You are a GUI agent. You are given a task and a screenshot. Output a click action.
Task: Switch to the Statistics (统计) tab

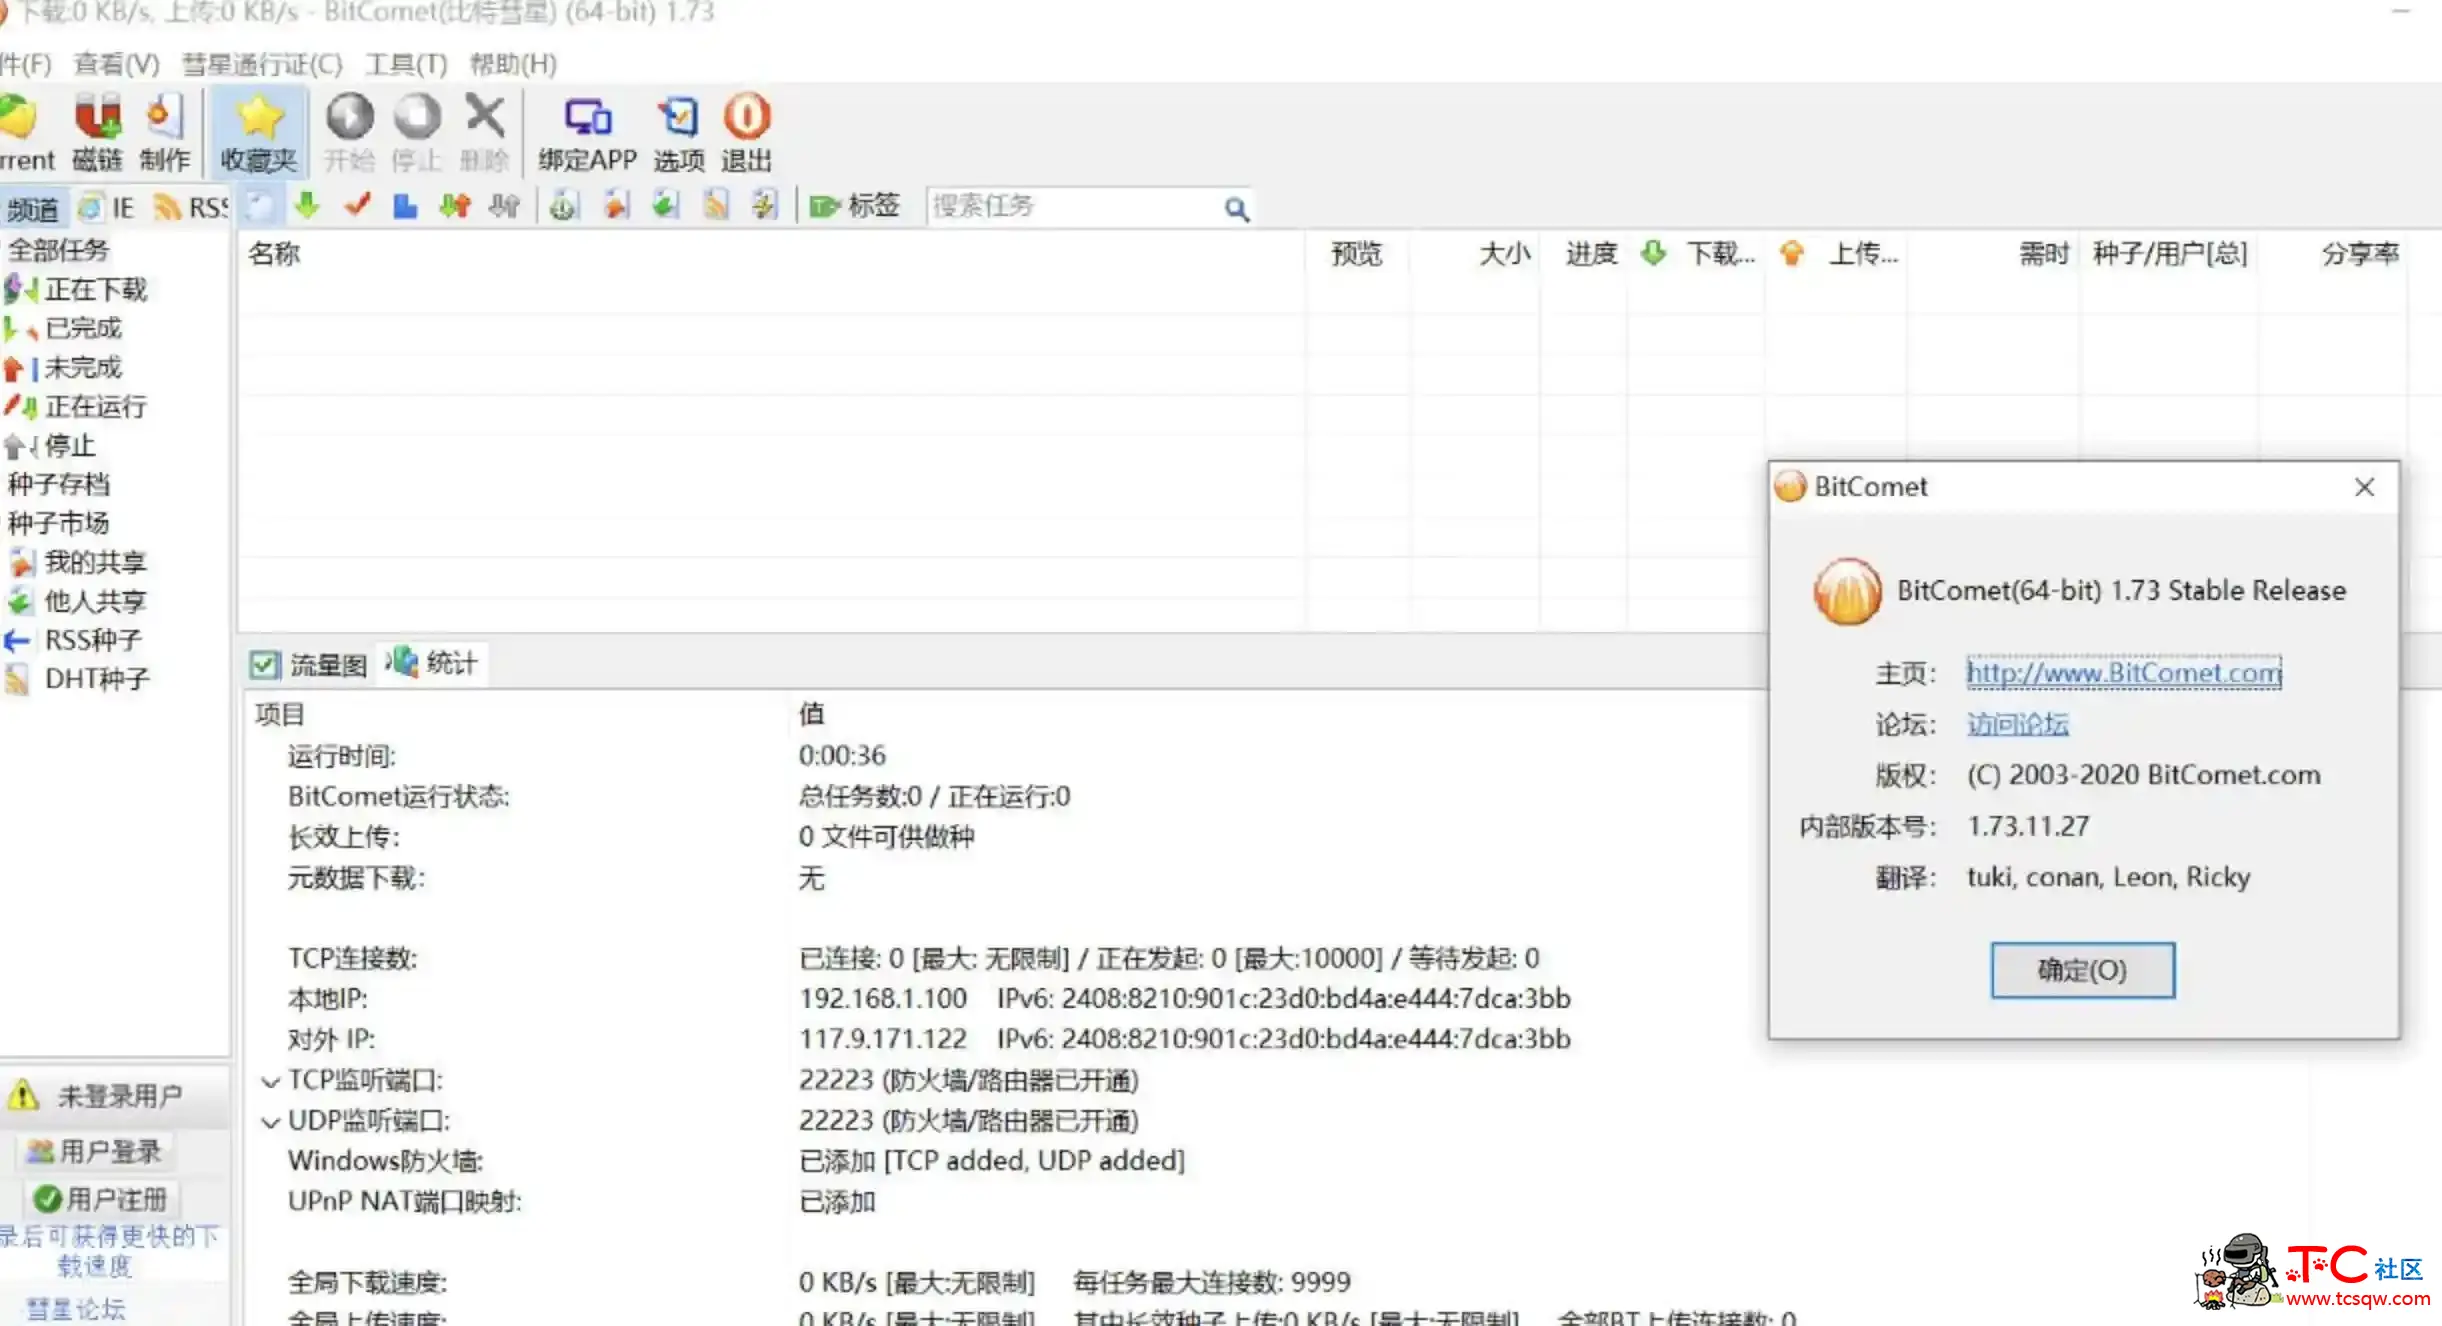tap(433, 663)
